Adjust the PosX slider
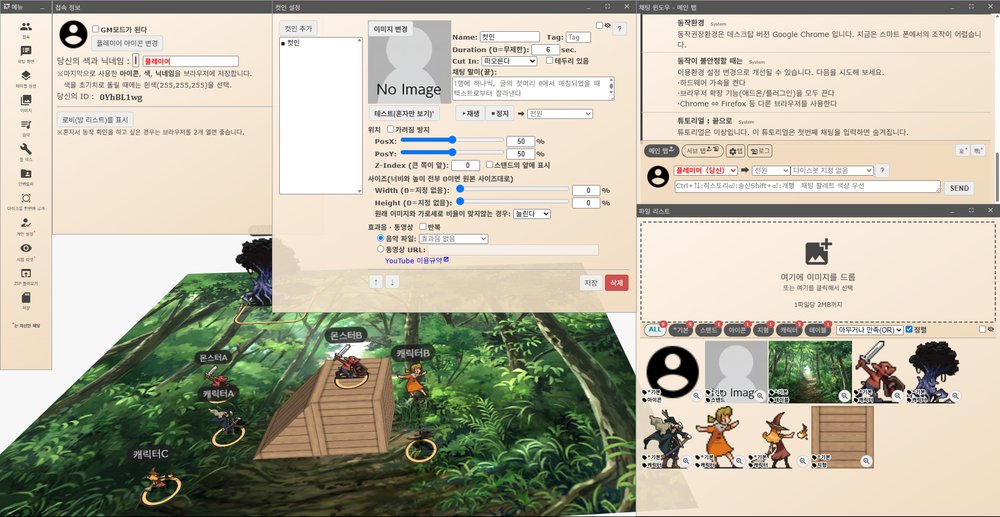 coord(452,140)
